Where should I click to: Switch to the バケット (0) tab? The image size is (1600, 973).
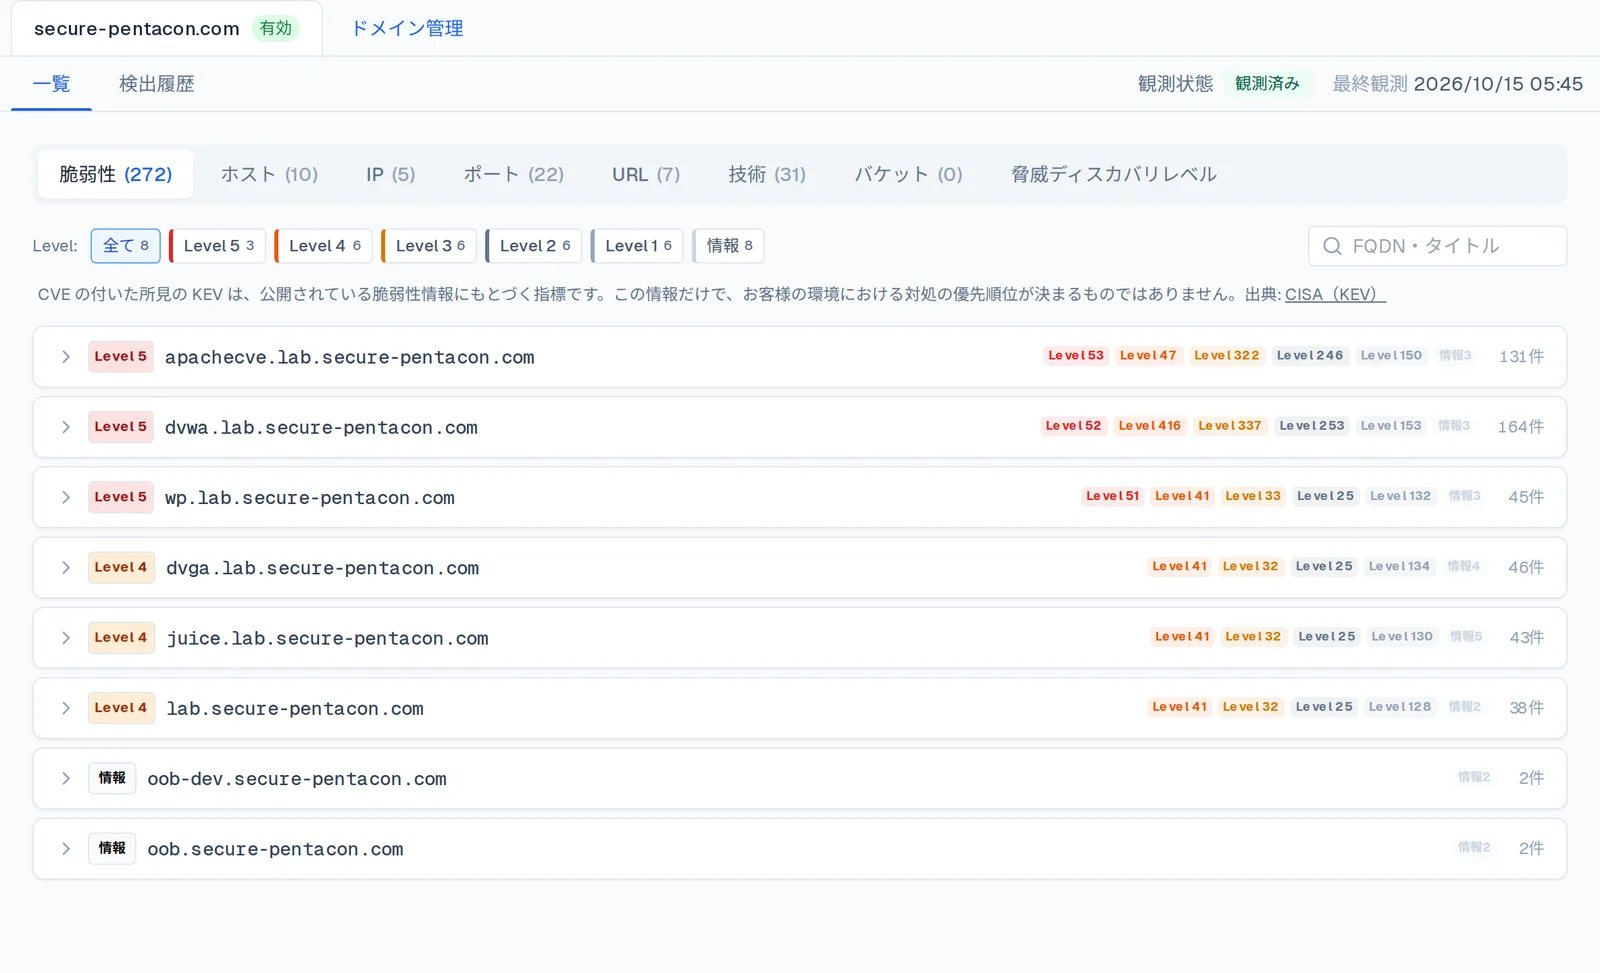(908, 174)
